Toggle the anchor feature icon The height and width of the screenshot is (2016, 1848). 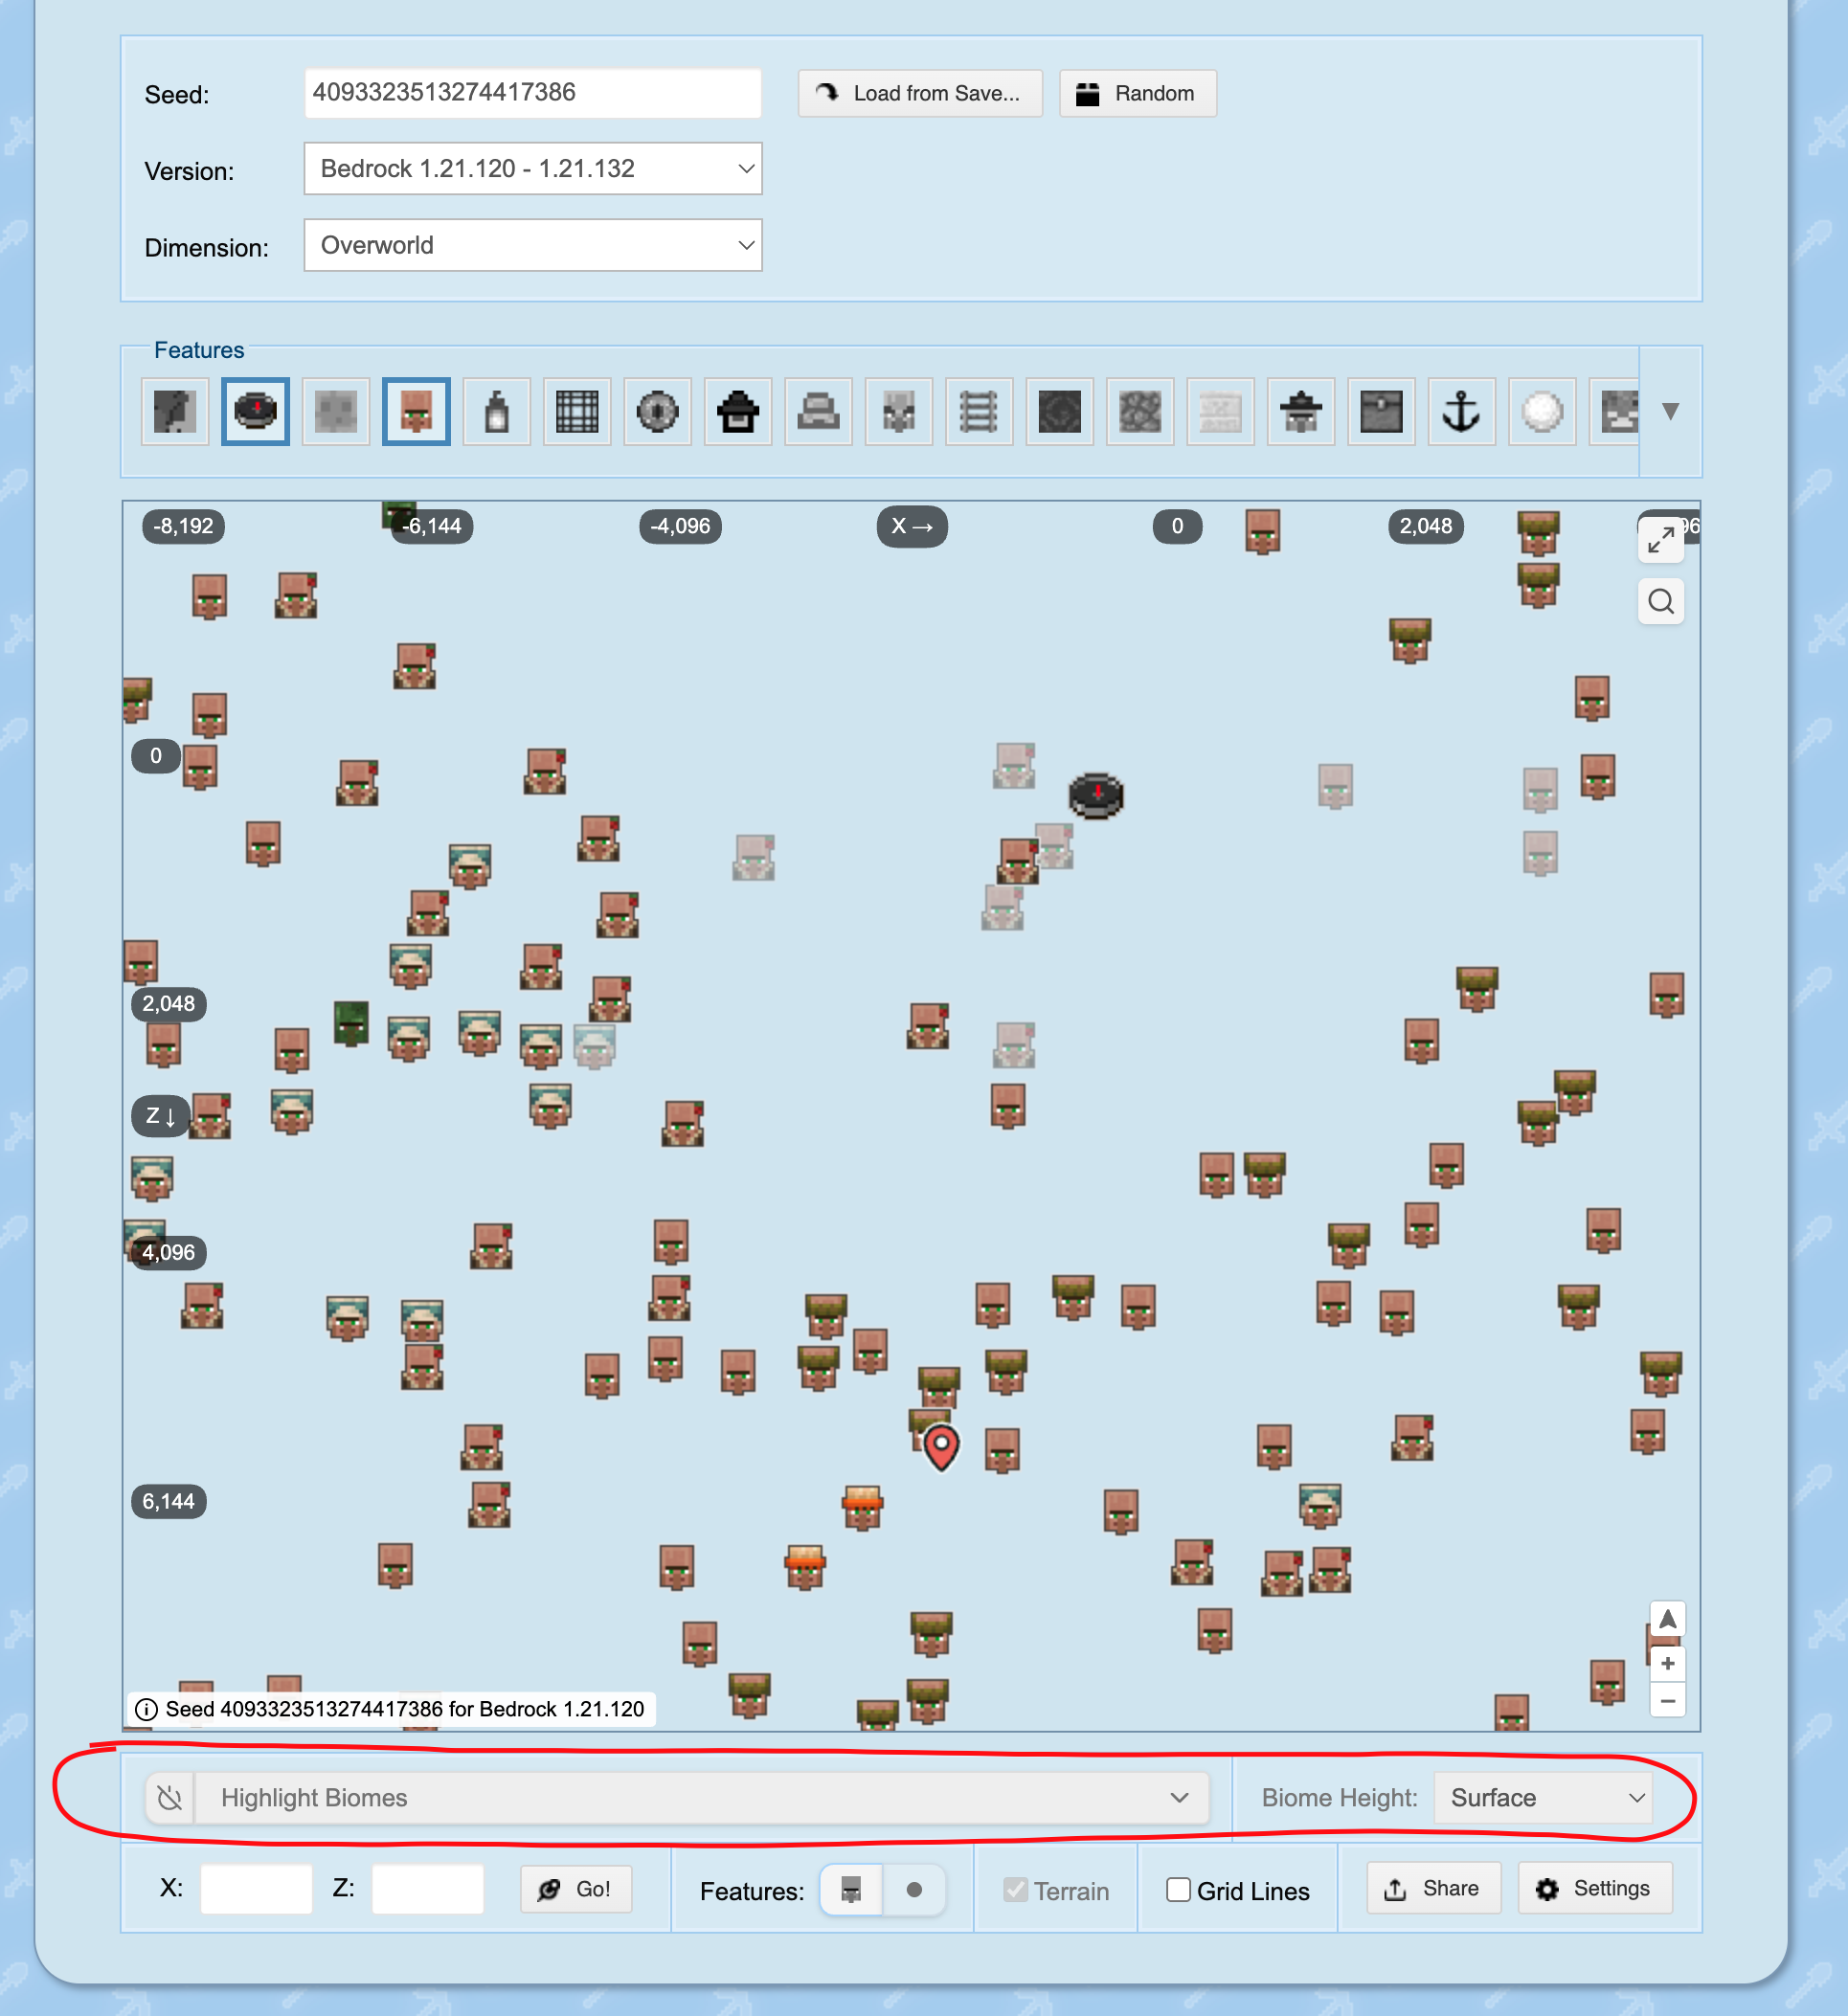point(1462,411)
